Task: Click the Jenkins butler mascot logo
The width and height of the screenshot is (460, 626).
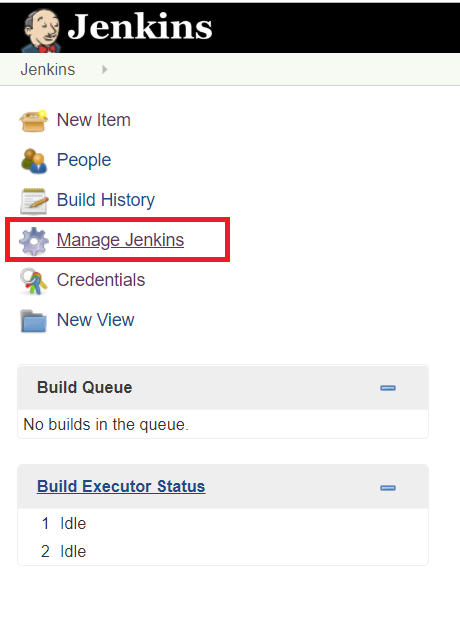Action: point(41,30)
